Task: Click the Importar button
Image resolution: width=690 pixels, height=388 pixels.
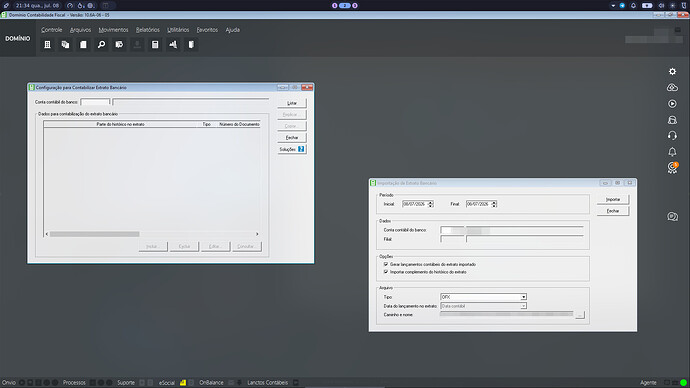Action: point(613,199)
